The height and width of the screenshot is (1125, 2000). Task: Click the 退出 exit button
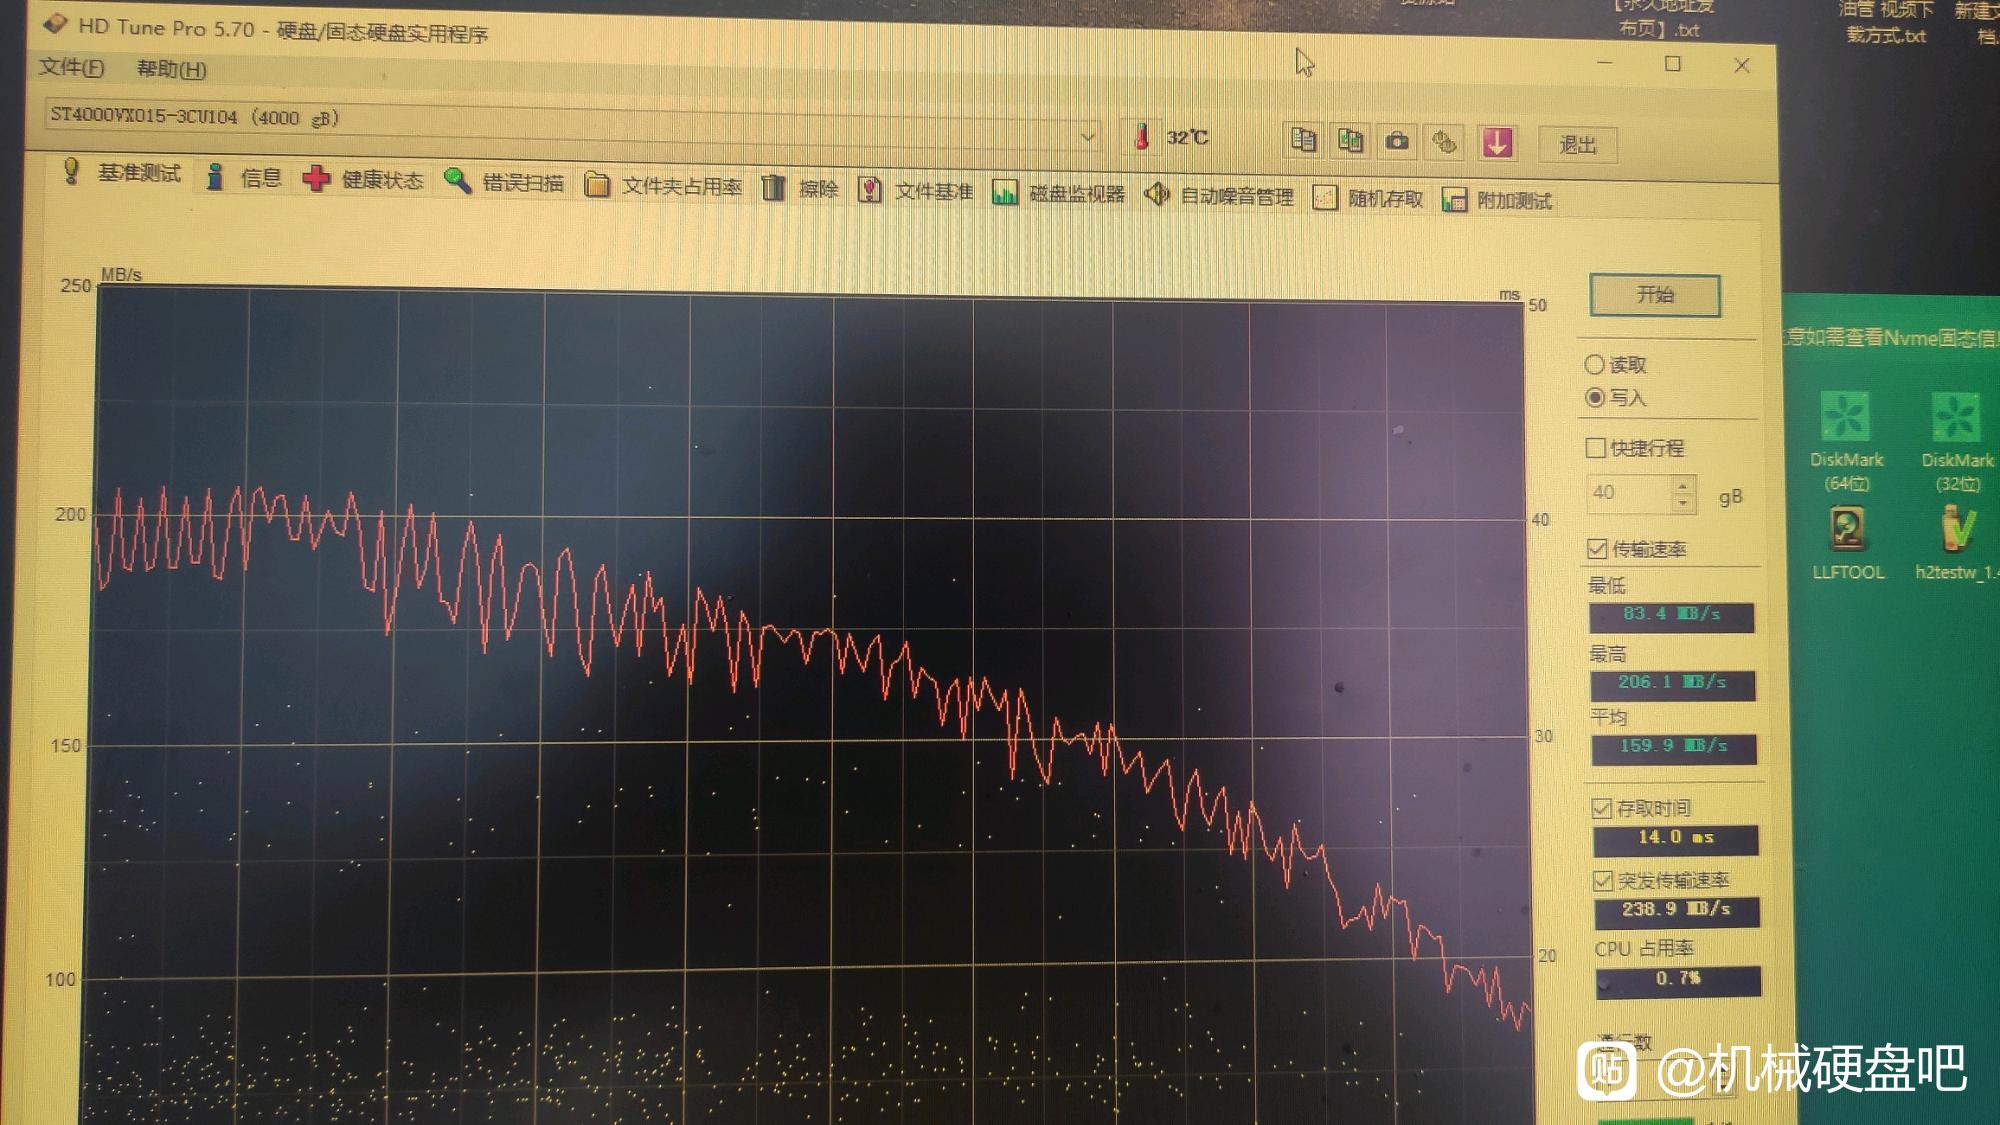[x=1578, y=145]
